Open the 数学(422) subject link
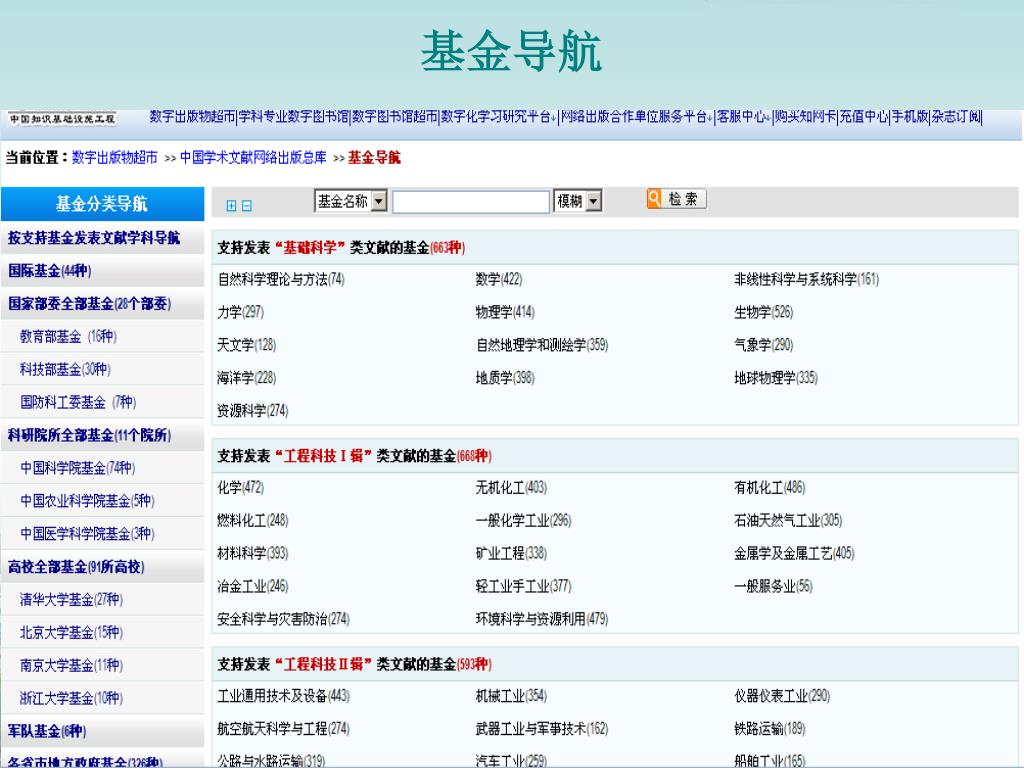Viewport: 1024px width, 768px height. 499,279
